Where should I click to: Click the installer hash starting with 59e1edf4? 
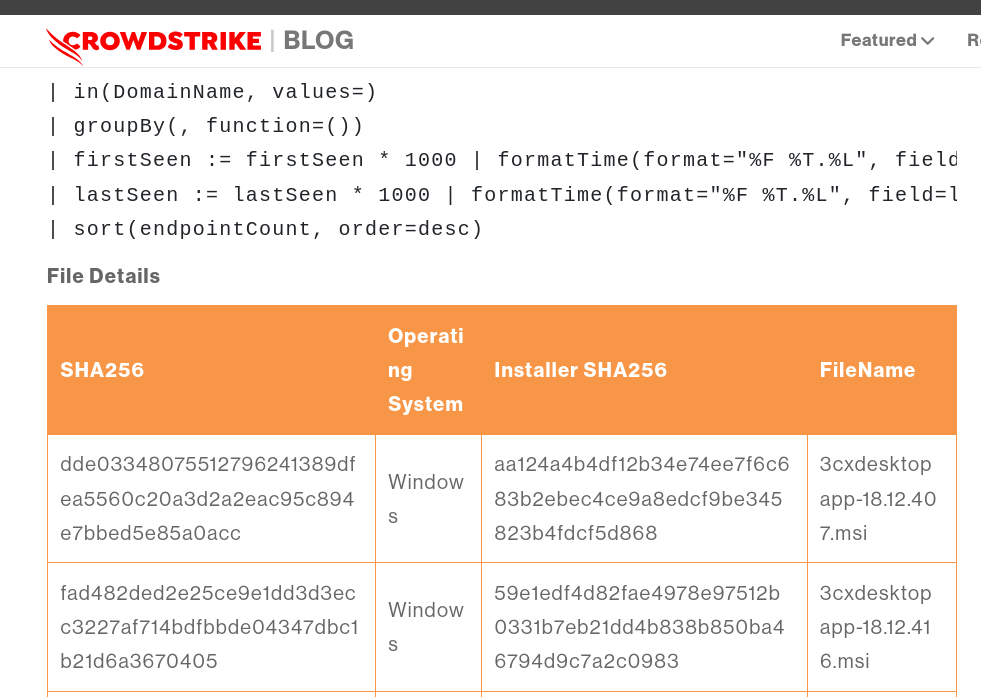(639, 627)
